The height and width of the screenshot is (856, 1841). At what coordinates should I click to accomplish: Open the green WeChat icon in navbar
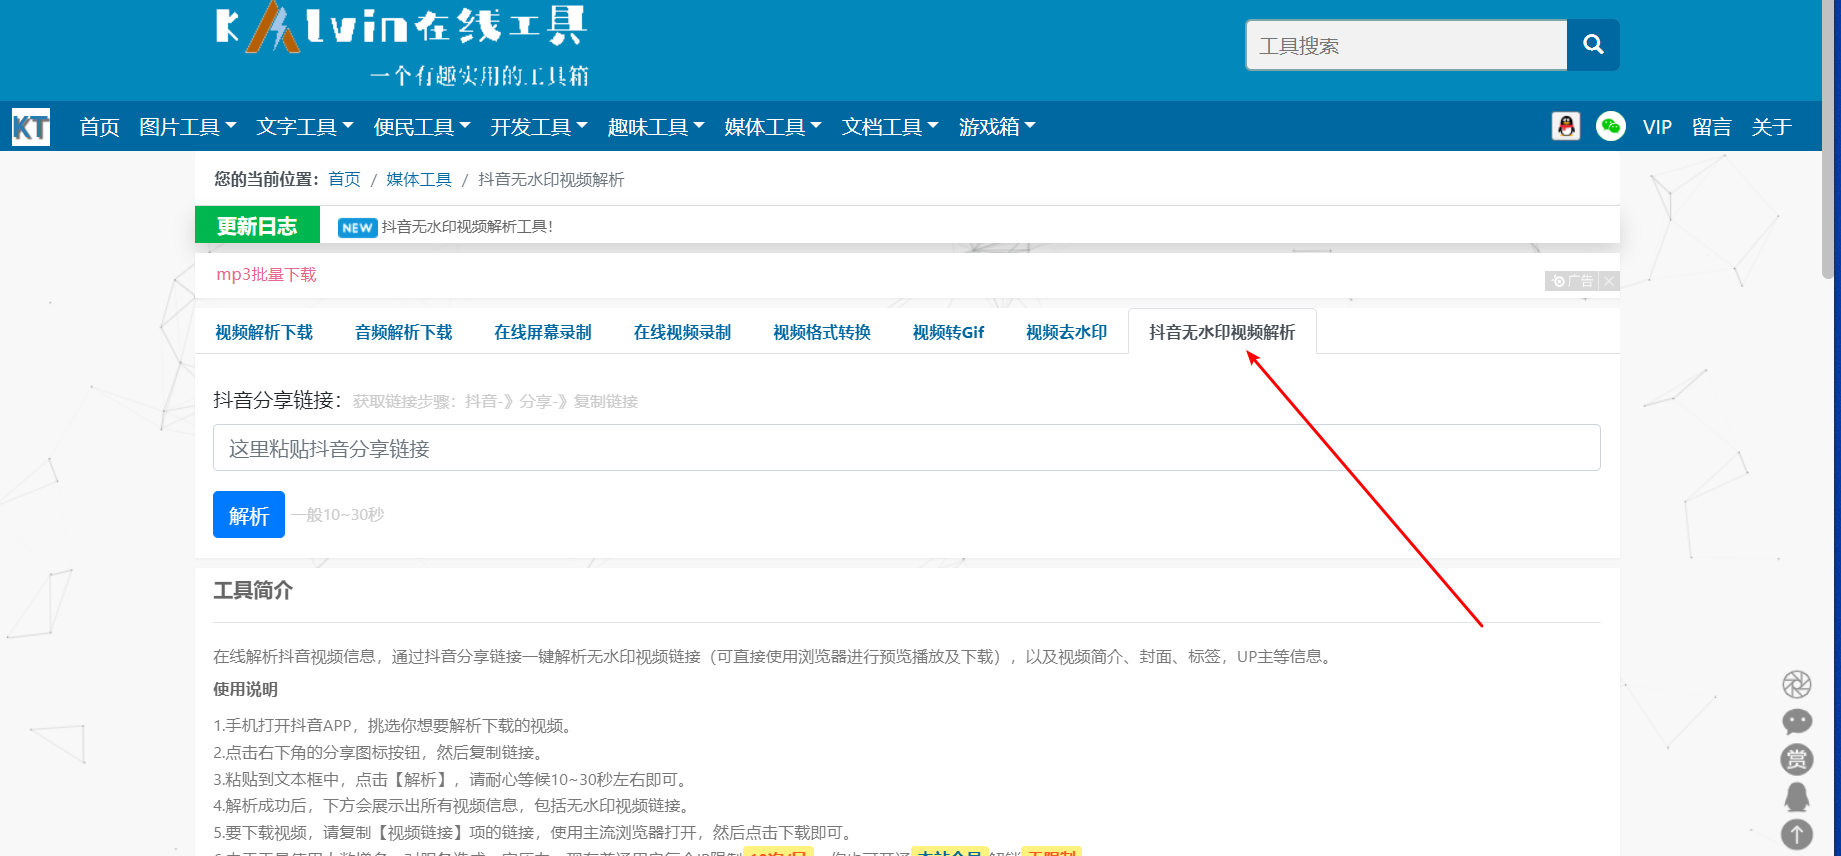point(1610,126)
